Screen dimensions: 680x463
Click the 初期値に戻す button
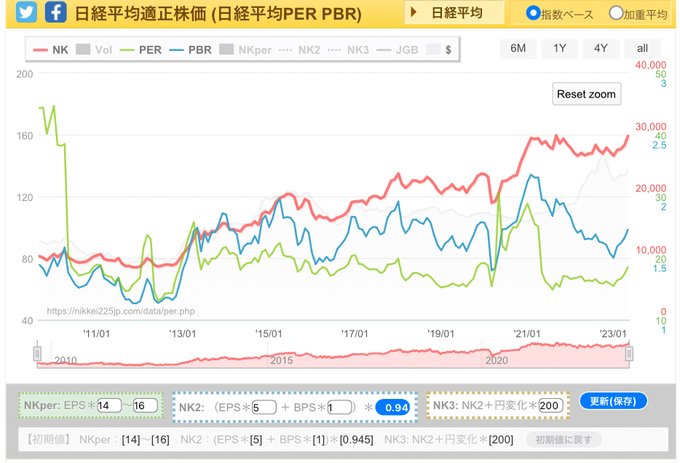pyautogui.click(x=563, y=440)
